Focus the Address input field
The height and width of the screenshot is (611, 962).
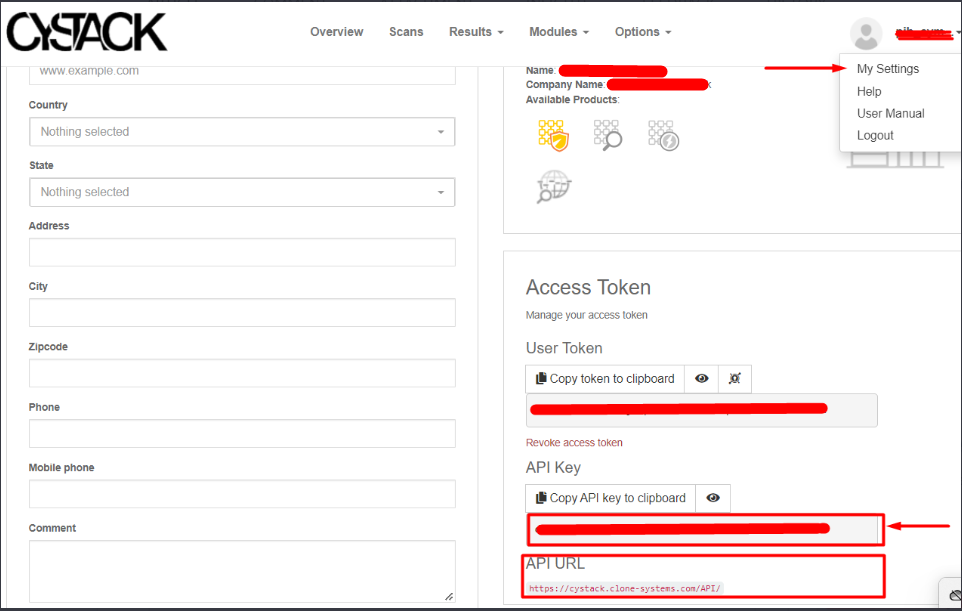click(242, 252)
